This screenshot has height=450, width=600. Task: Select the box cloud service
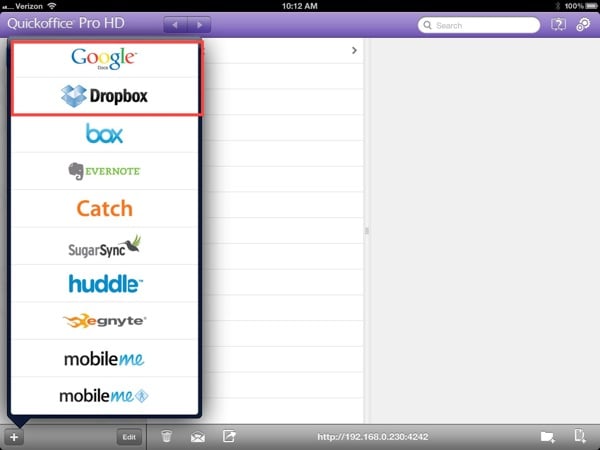pos(104,134)
